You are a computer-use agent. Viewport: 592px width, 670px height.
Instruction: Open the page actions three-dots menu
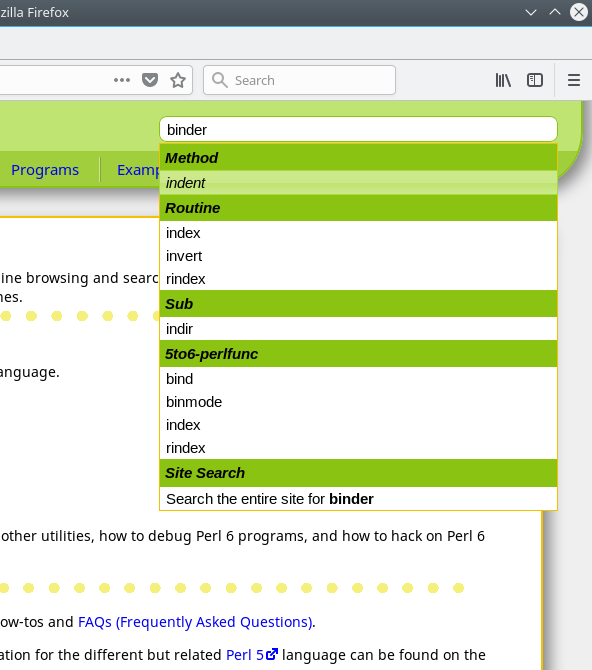click(122, 80)
